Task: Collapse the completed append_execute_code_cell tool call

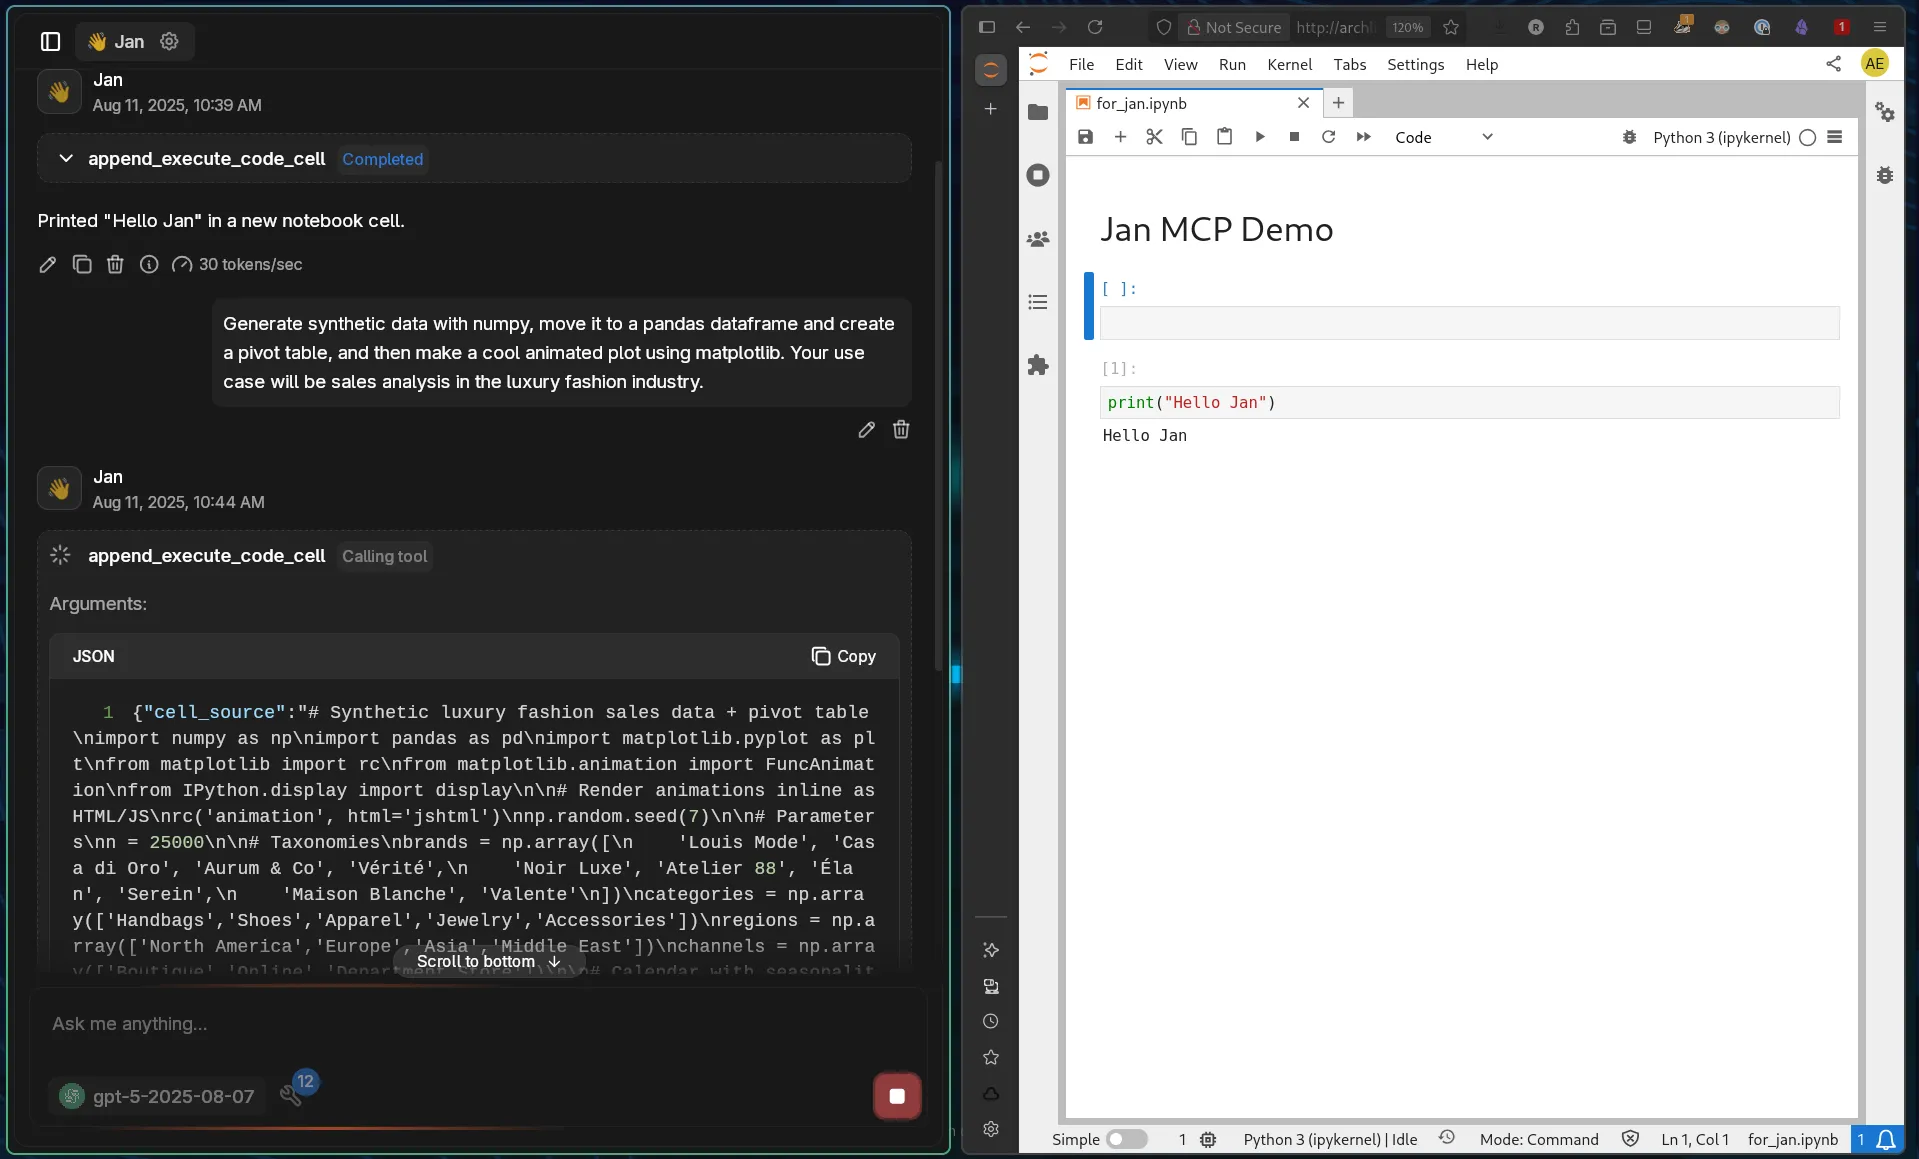Action: [66, 159]
